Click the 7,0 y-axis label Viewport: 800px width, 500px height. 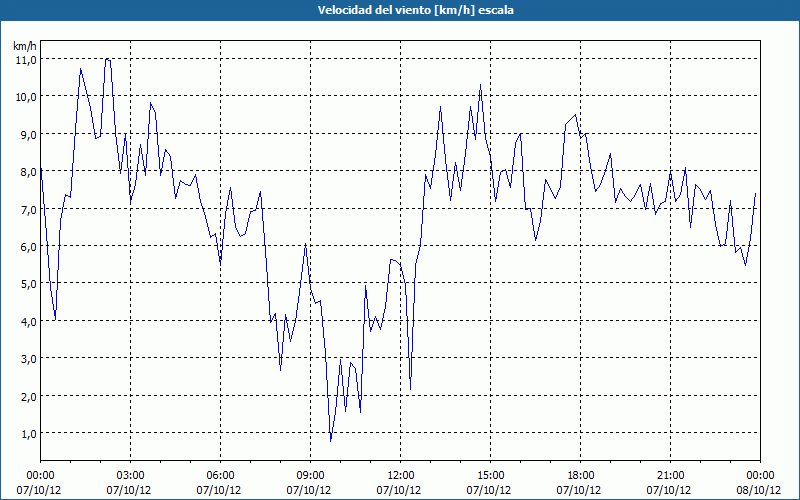[28, 210]
